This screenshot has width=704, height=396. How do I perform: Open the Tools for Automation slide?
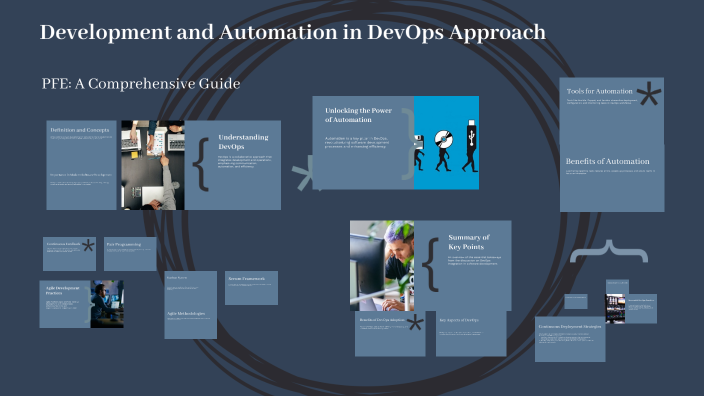[x=612, y=111]
